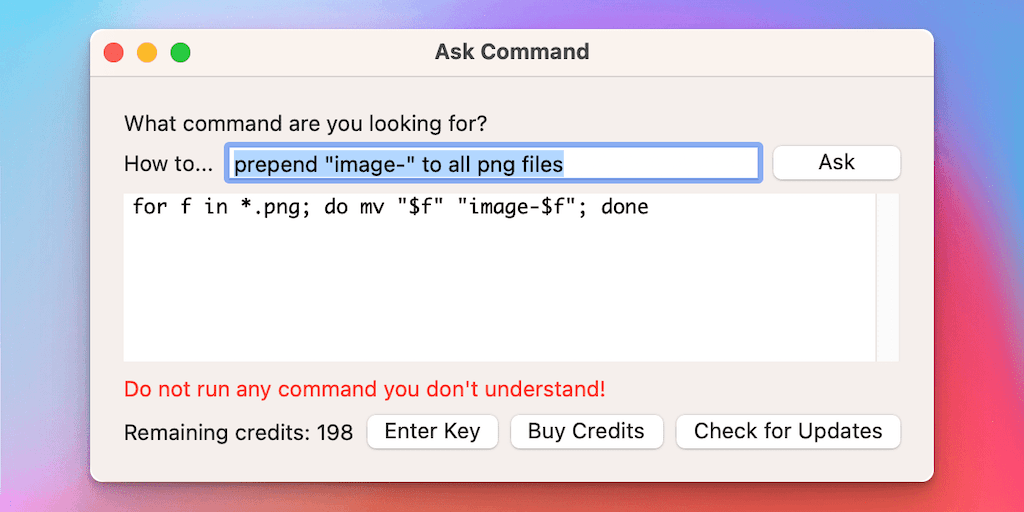Viewport: 1024px width, 512px height.
Task: Click the Check for Updates button
Action: coord(788,431)
